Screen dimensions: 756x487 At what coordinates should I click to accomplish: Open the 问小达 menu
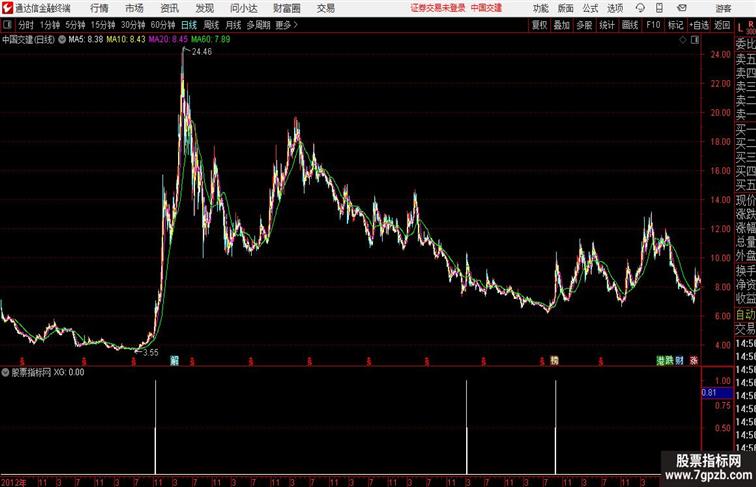click(x=244, y=8)
